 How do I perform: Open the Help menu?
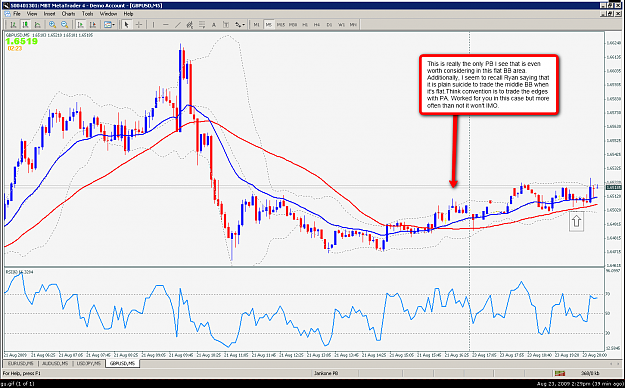tap(128, 14)
